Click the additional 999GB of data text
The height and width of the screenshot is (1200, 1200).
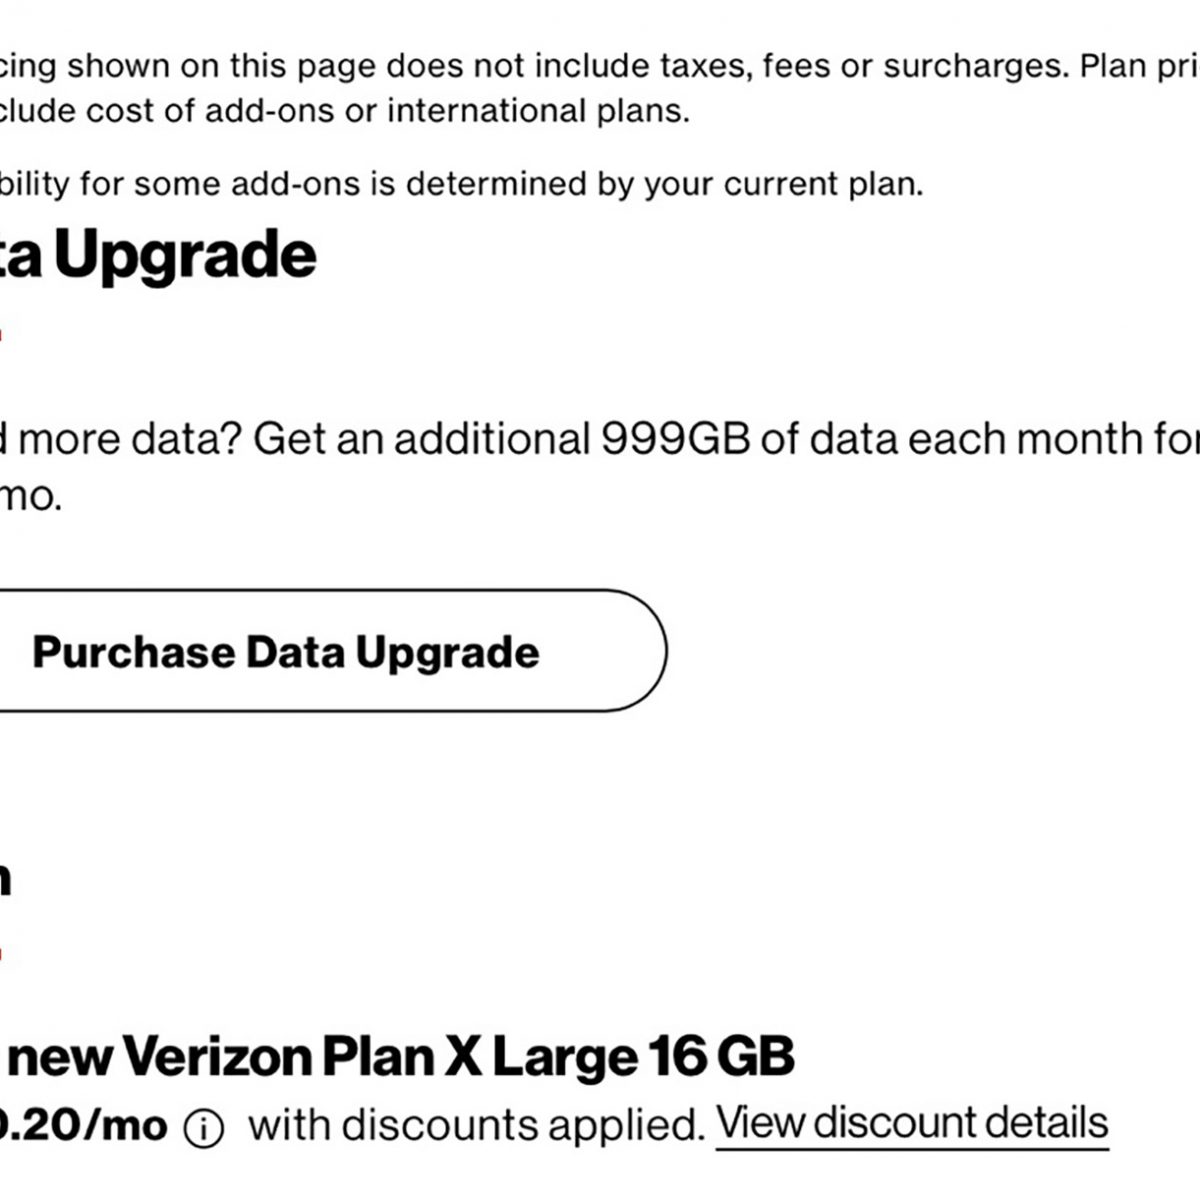(x=675, y=439)
